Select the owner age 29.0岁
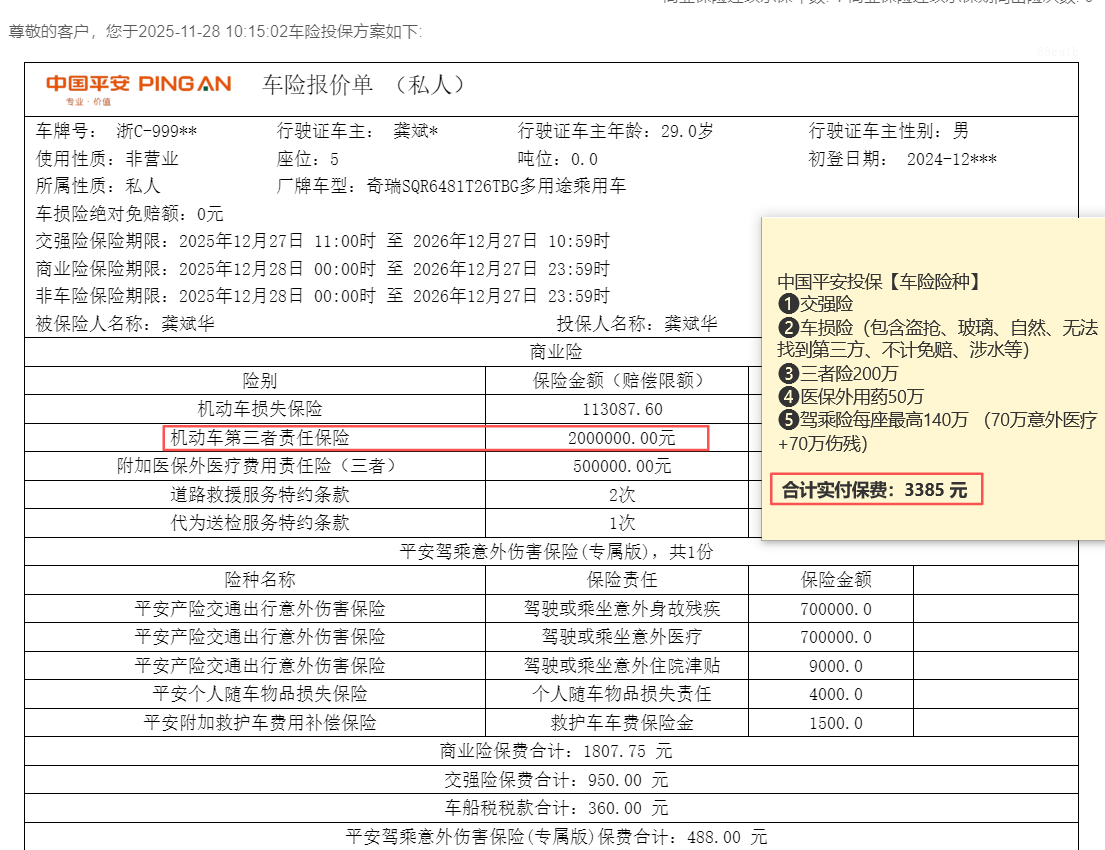The width and height of the screenshot is (1105, 850). pos(687,131)
